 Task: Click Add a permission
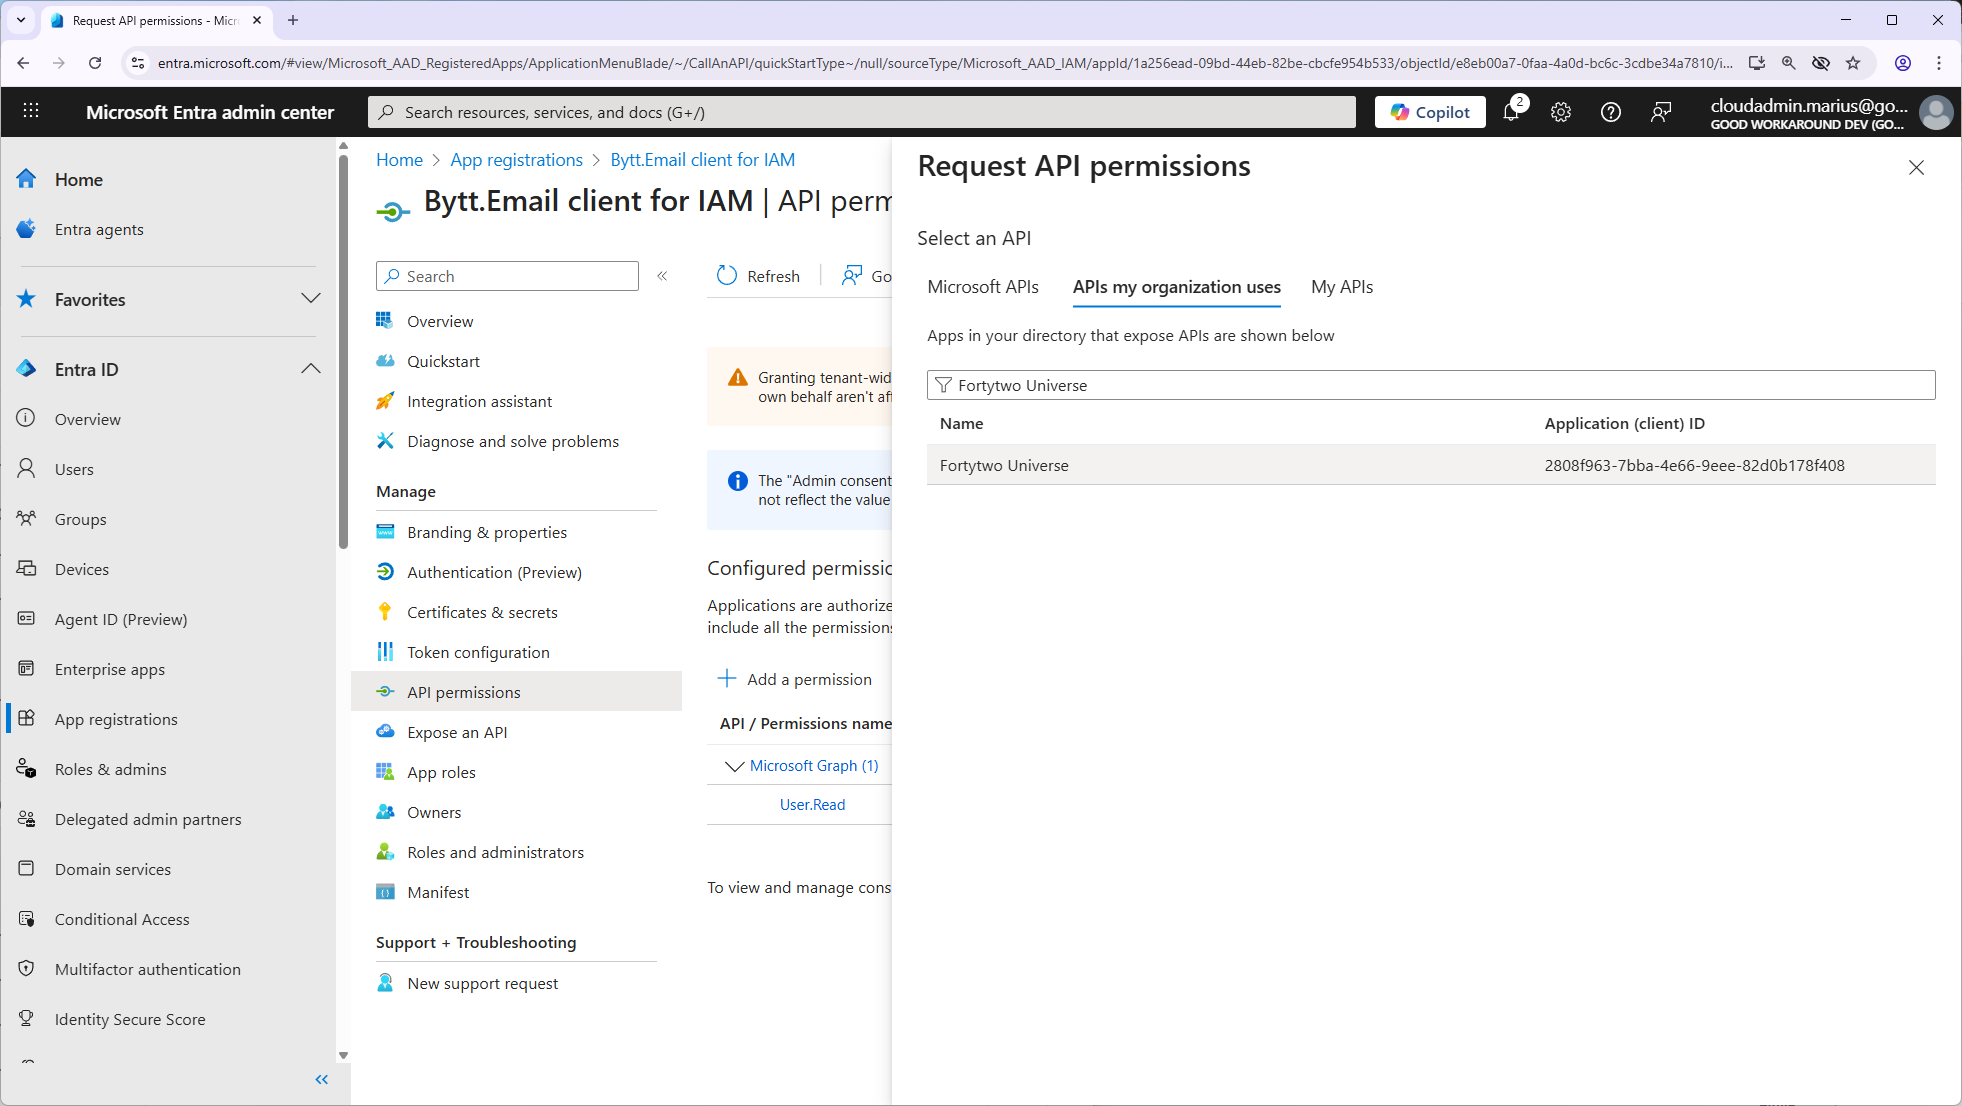tap(795, 679)
